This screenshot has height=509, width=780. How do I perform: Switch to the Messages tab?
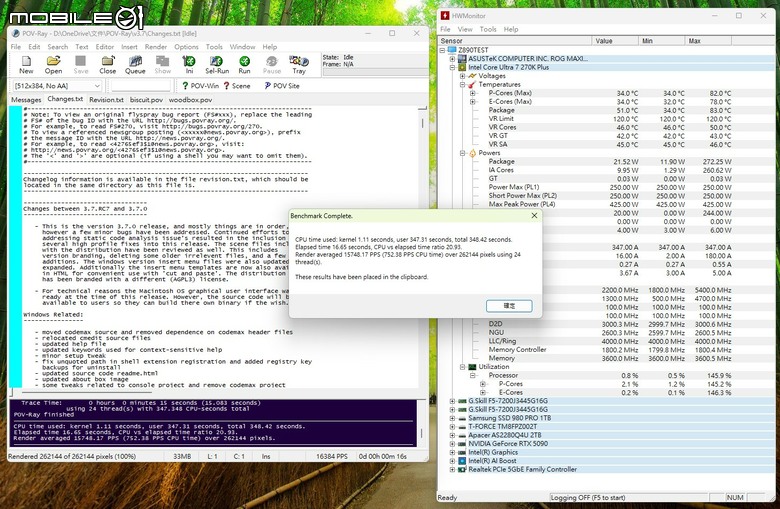tap(26, 100)
